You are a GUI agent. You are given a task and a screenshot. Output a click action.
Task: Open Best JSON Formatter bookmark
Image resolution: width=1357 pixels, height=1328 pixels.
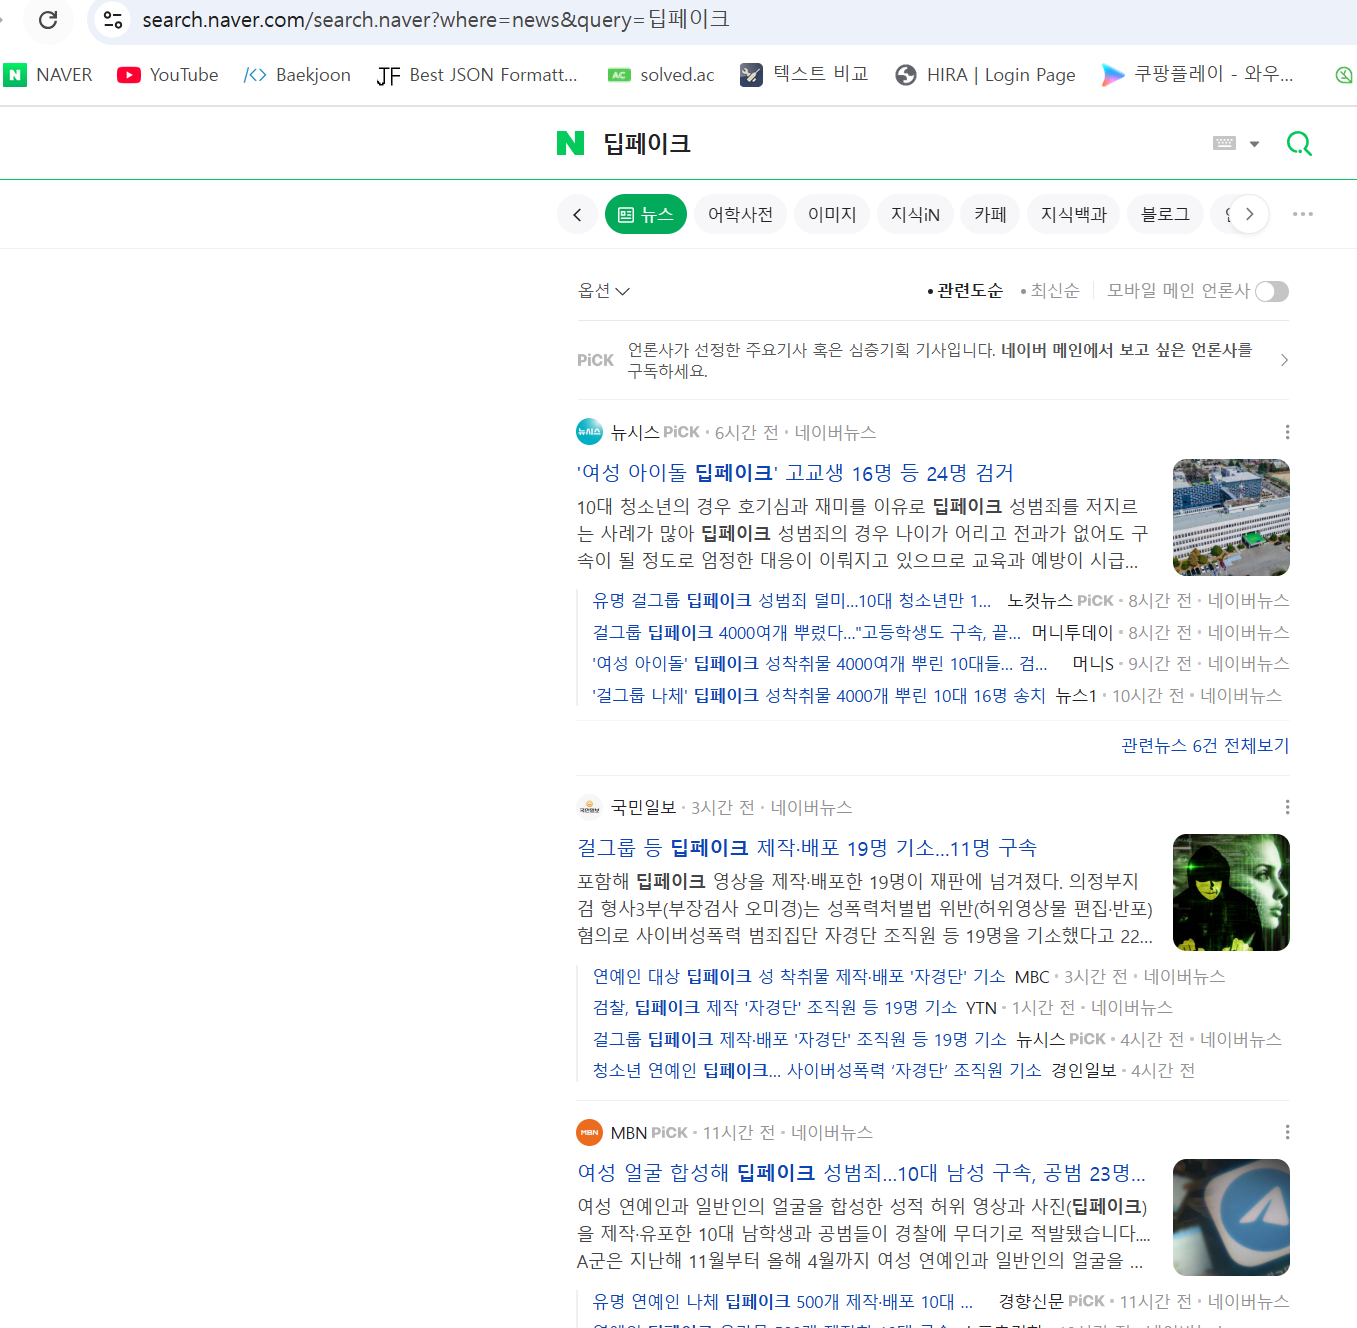tap(477, 75)
